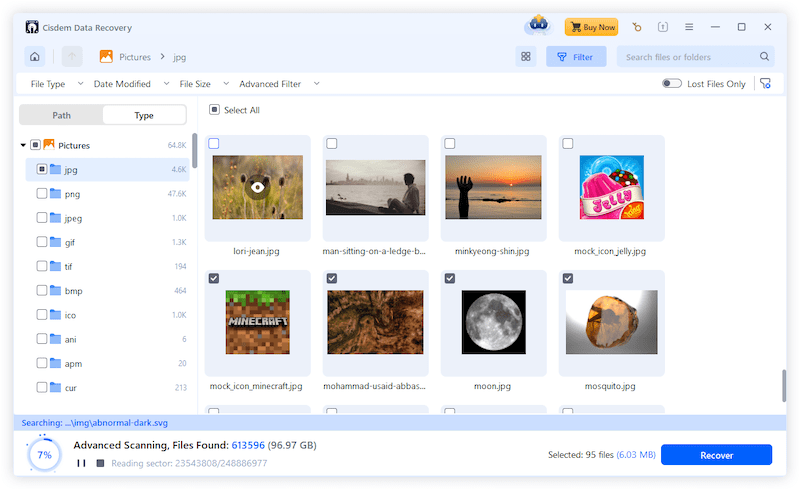Click the search magnifier icon
The height and width of the screenshot is (490, 800).
(x=765, y=57)
